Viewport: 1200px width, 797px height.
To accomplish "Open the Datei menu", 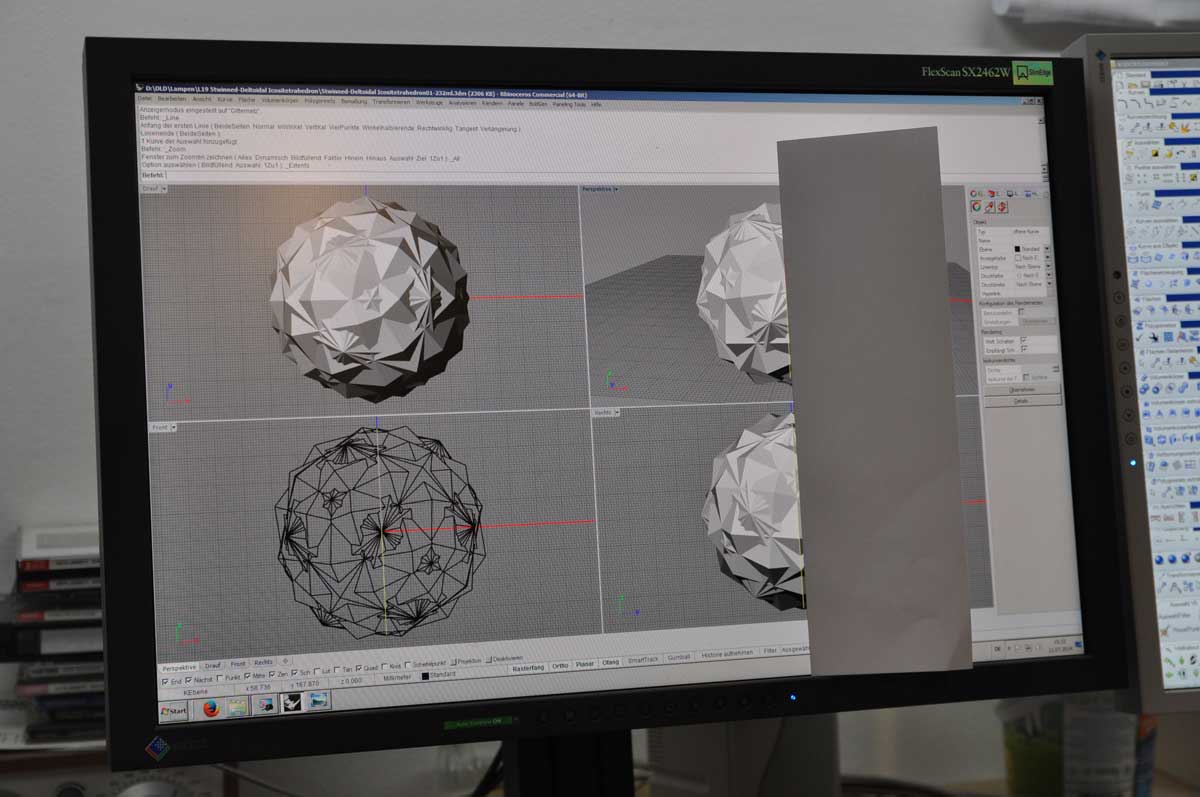I will 145,100.
